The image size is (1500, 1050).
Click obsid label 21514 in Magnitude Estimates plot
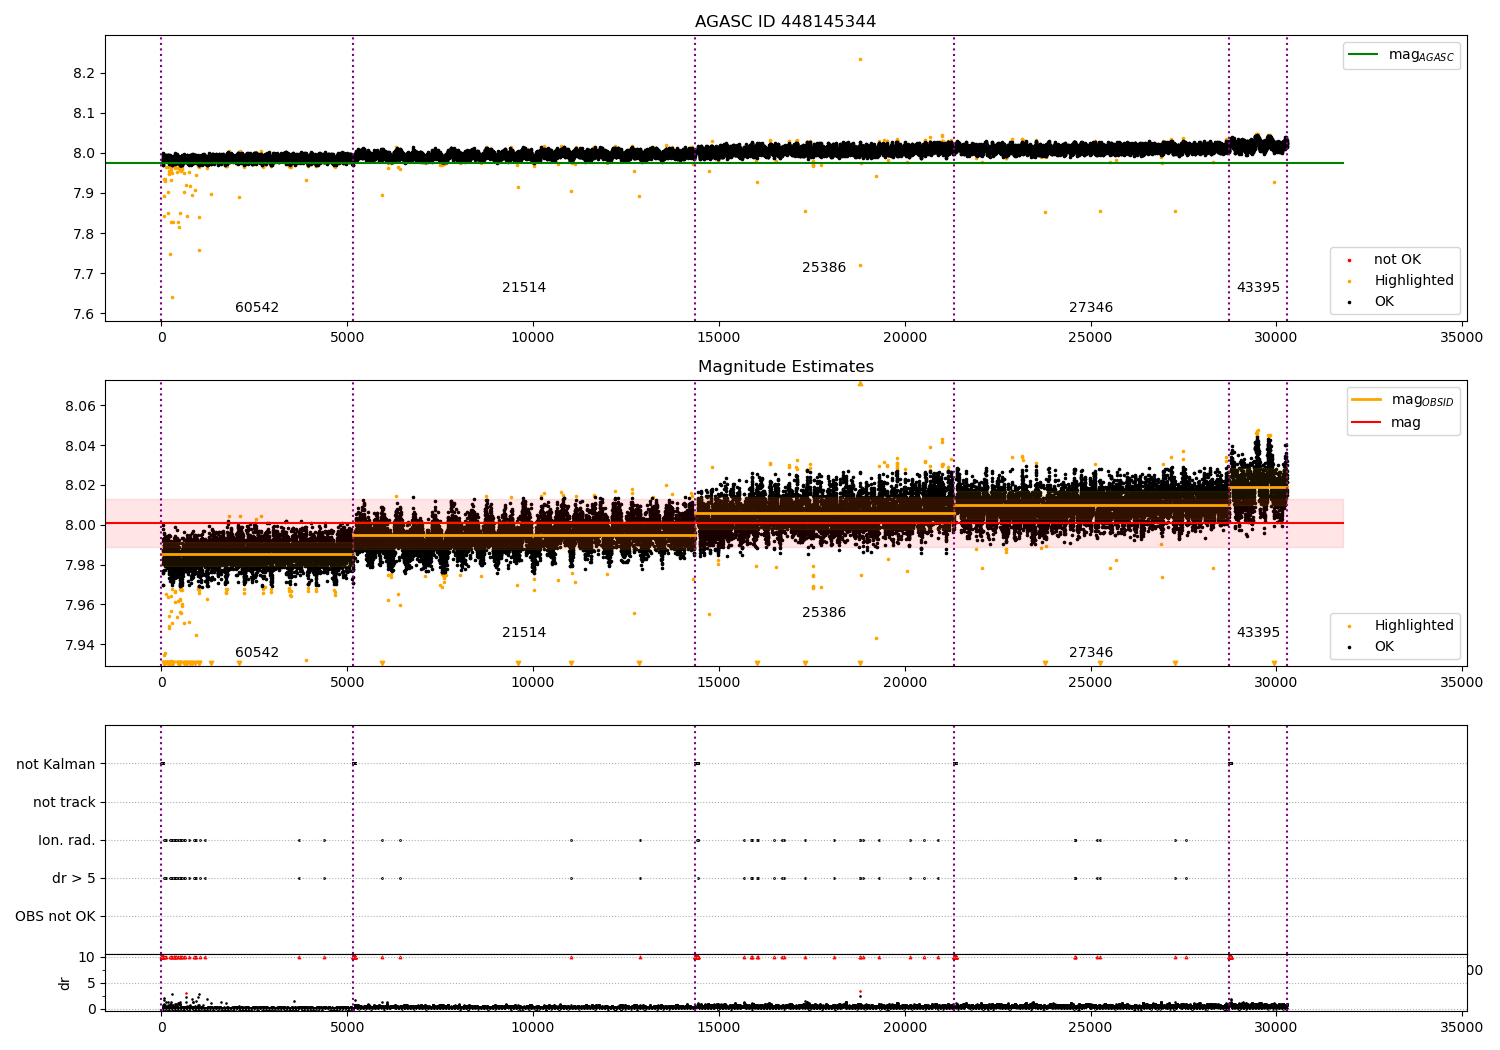[524, 633]
